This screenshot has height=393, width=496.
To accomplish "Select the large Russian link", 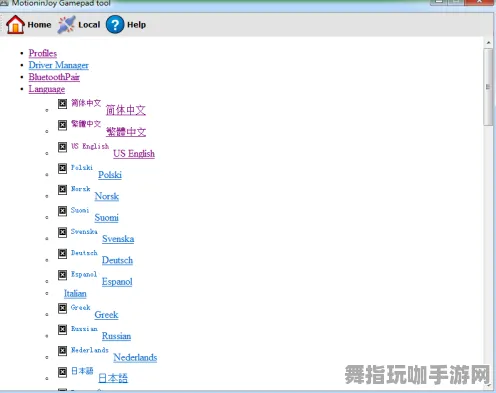I will [x=116, y=336].
